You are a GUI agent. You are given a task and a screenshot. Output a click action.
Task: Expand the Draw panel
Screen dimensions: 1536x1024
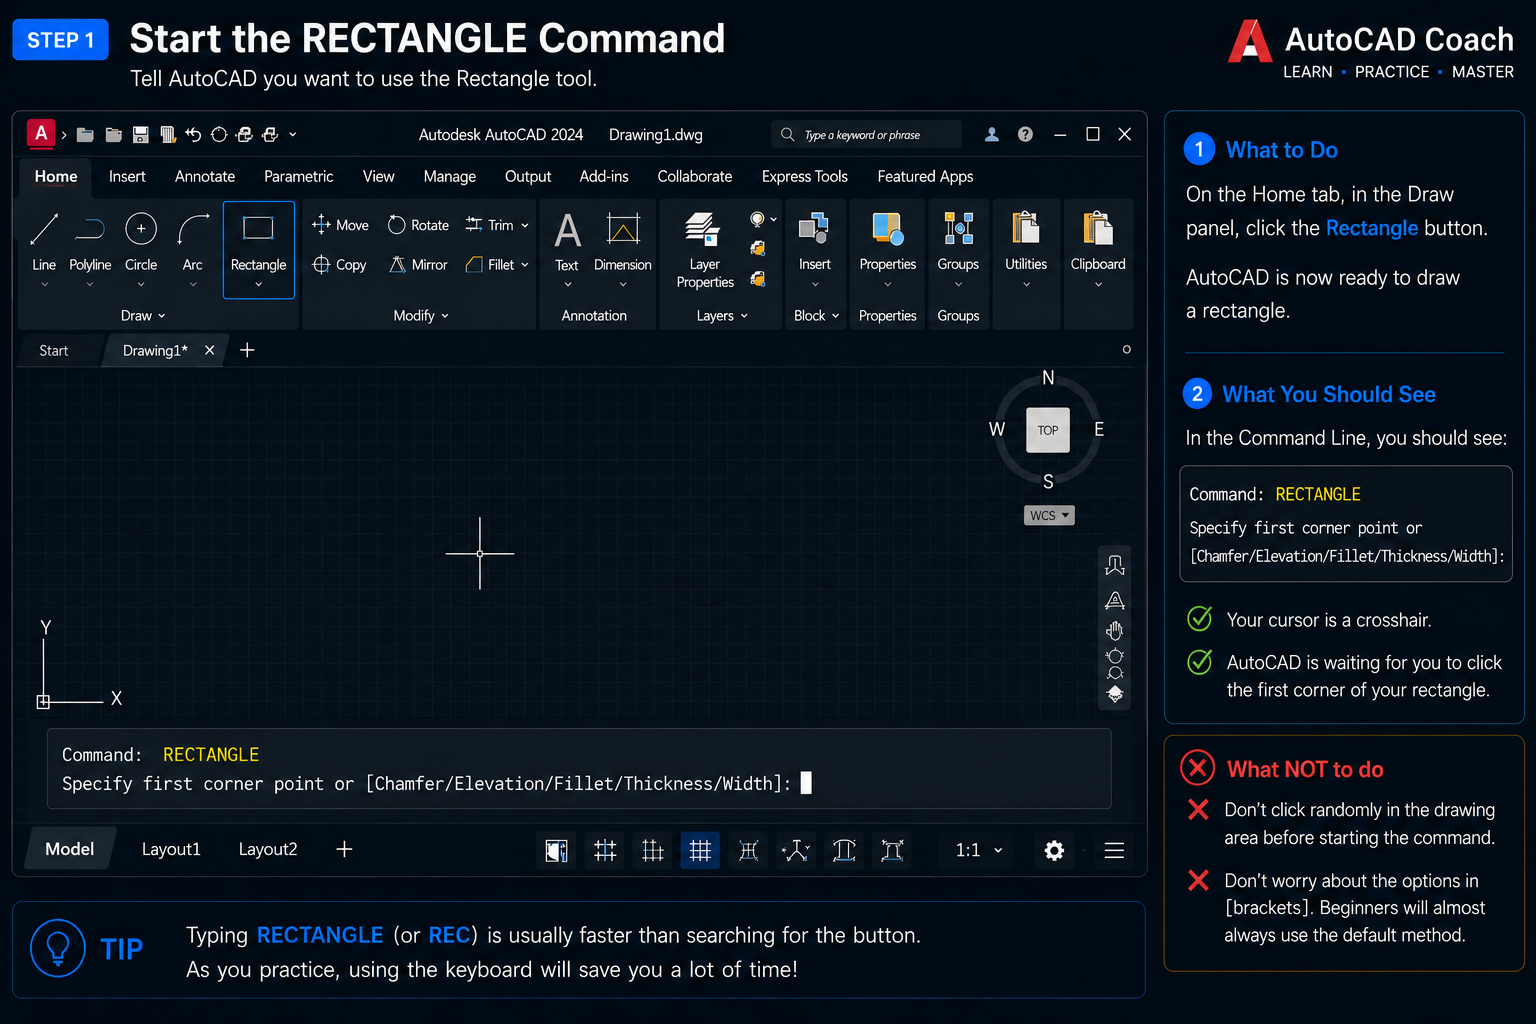click(x=143, y=316)
